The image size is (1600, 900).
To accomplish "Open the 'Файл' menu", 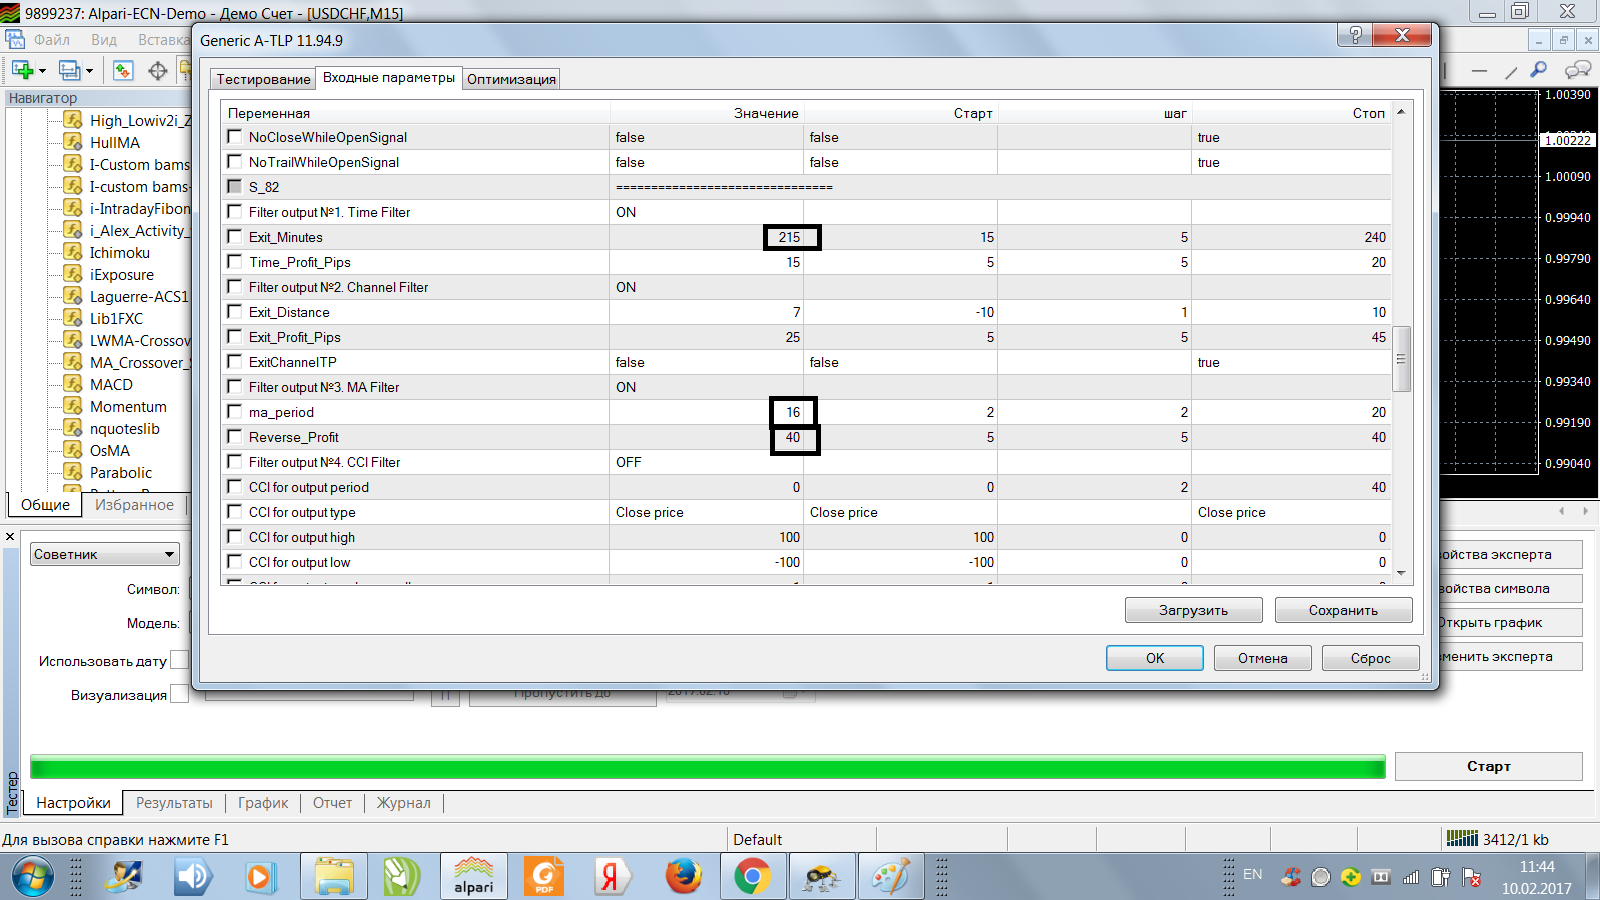I will [52, 40].
